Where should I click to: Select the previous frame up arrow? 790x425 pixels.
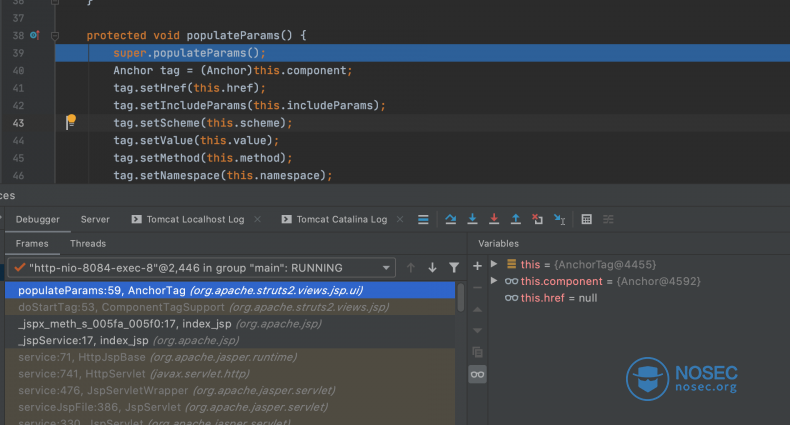(x=411, y=268)
